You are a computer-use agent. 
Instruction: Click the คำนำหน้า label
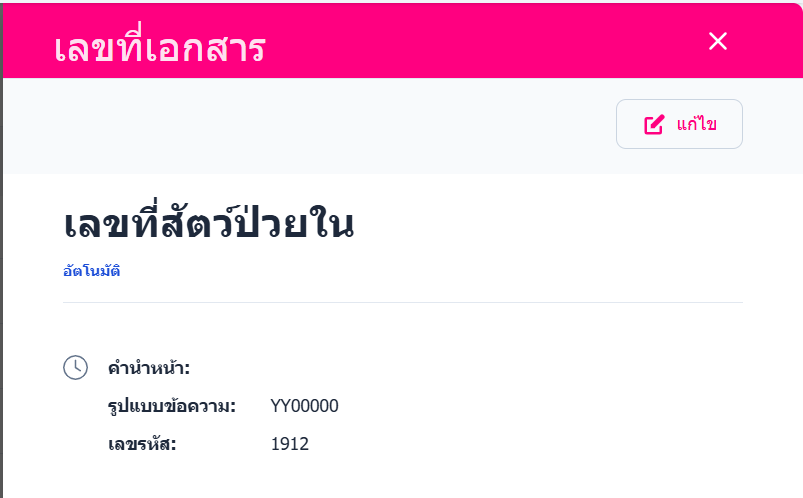pyautogui.click(x=149, y=369)
